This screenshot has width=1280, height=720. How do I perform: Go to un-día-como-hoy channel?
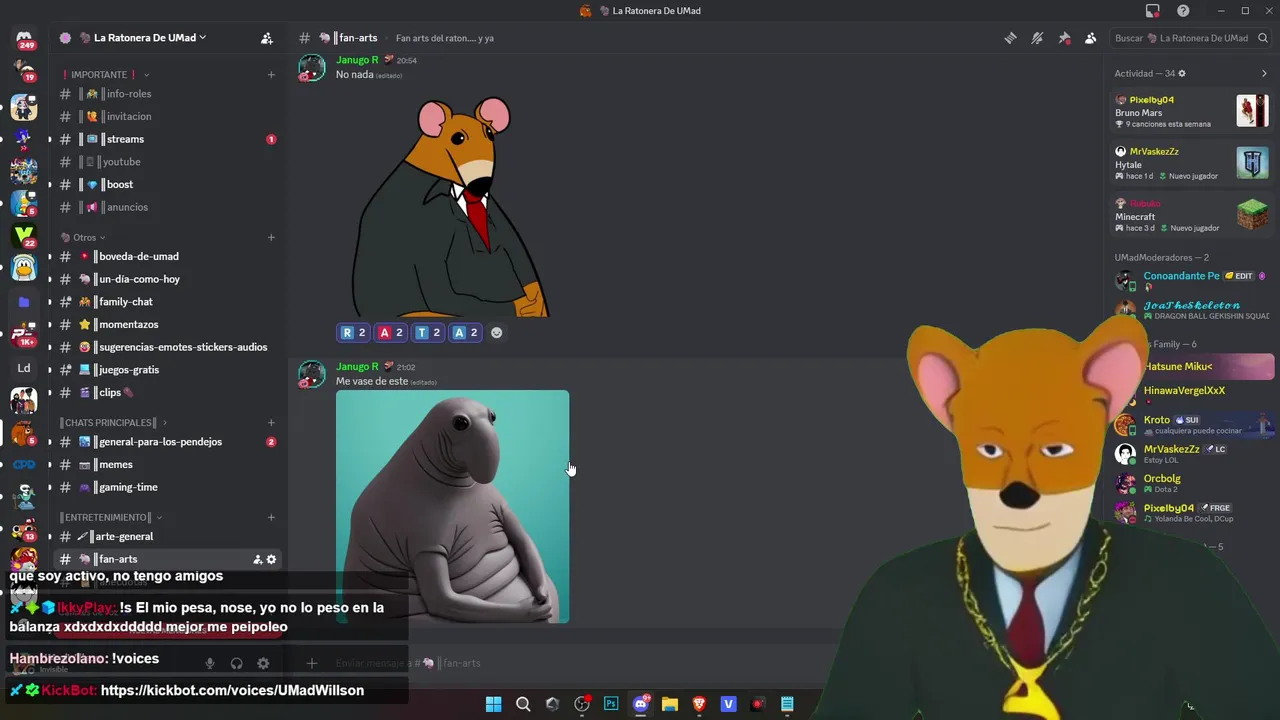coord(167,279)
